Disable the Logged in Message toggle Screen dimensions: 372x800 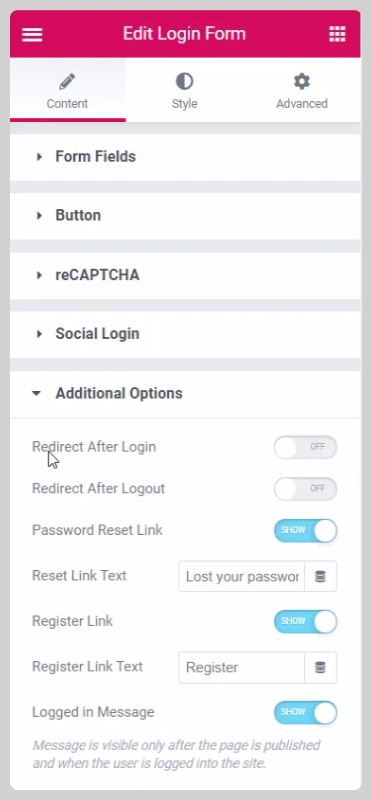pos(306,712)
